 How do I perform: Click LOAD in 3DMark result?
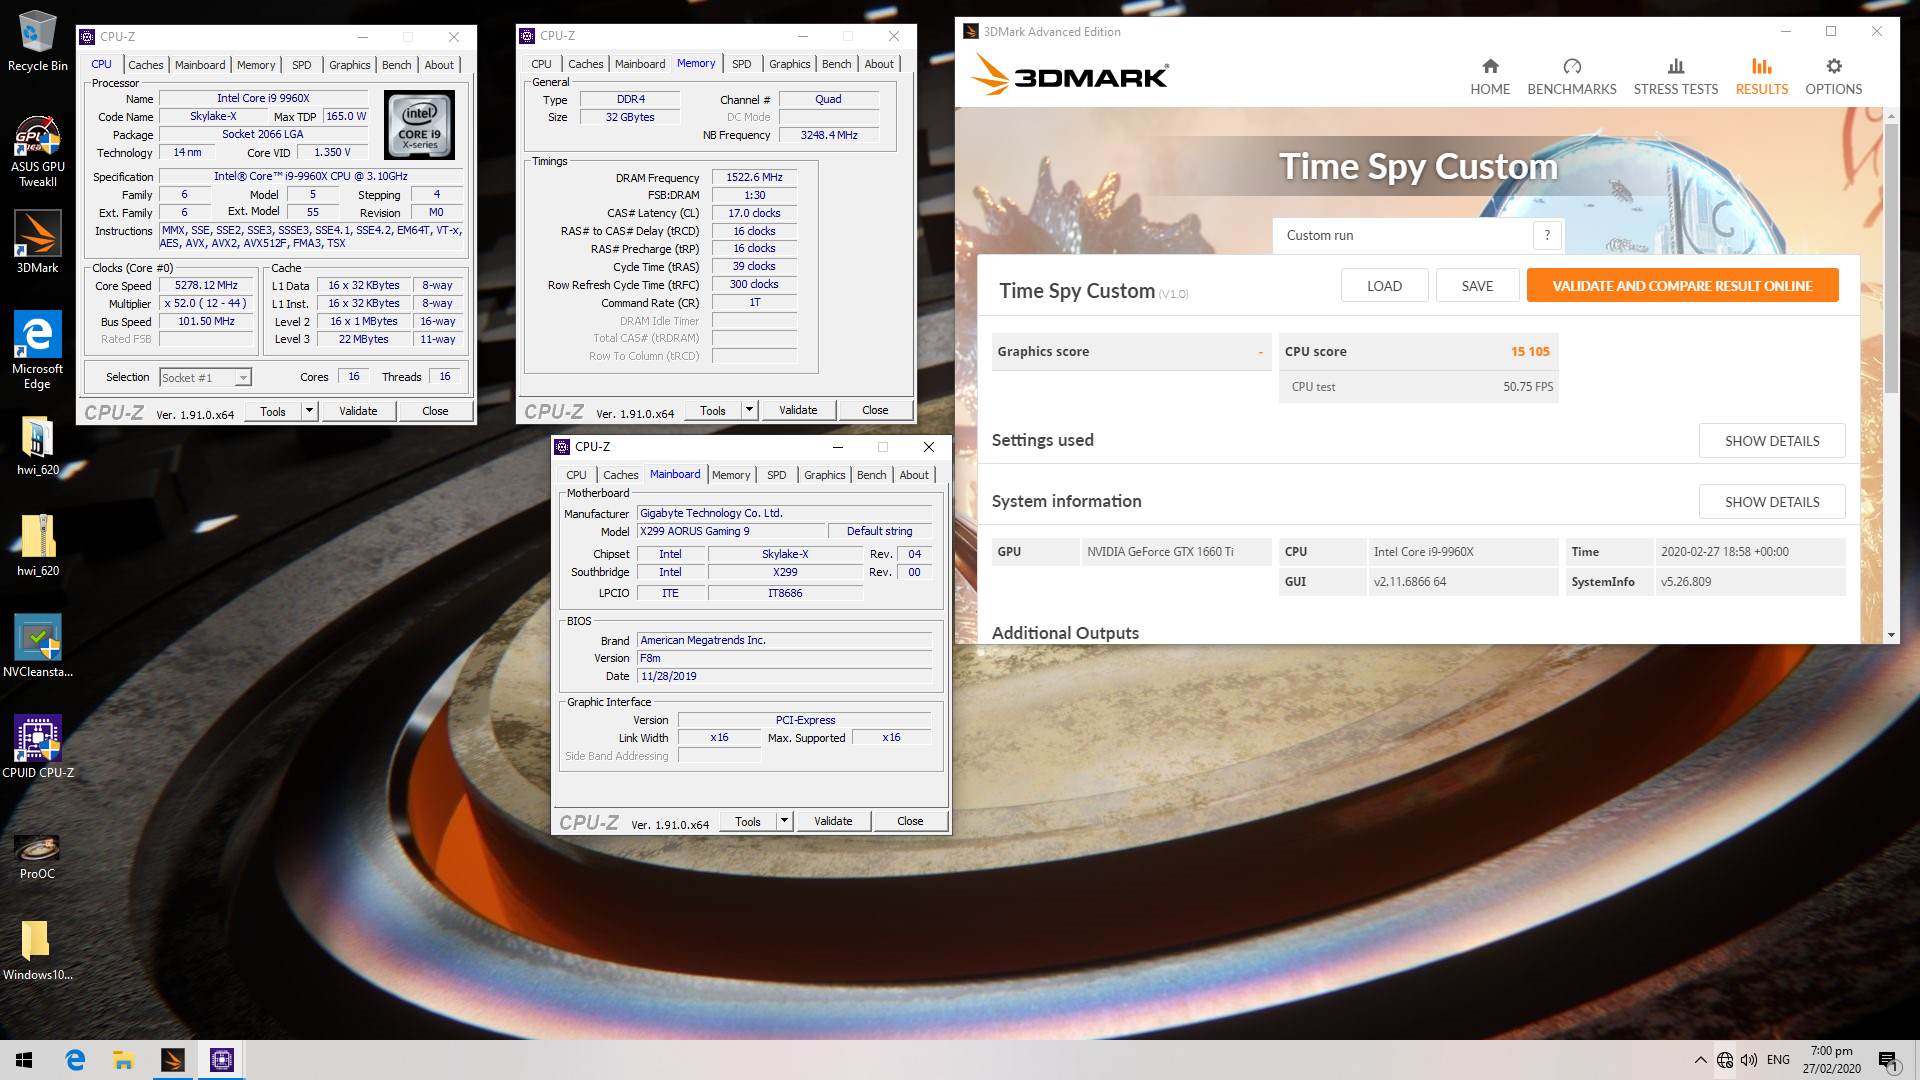[1384, 286]
